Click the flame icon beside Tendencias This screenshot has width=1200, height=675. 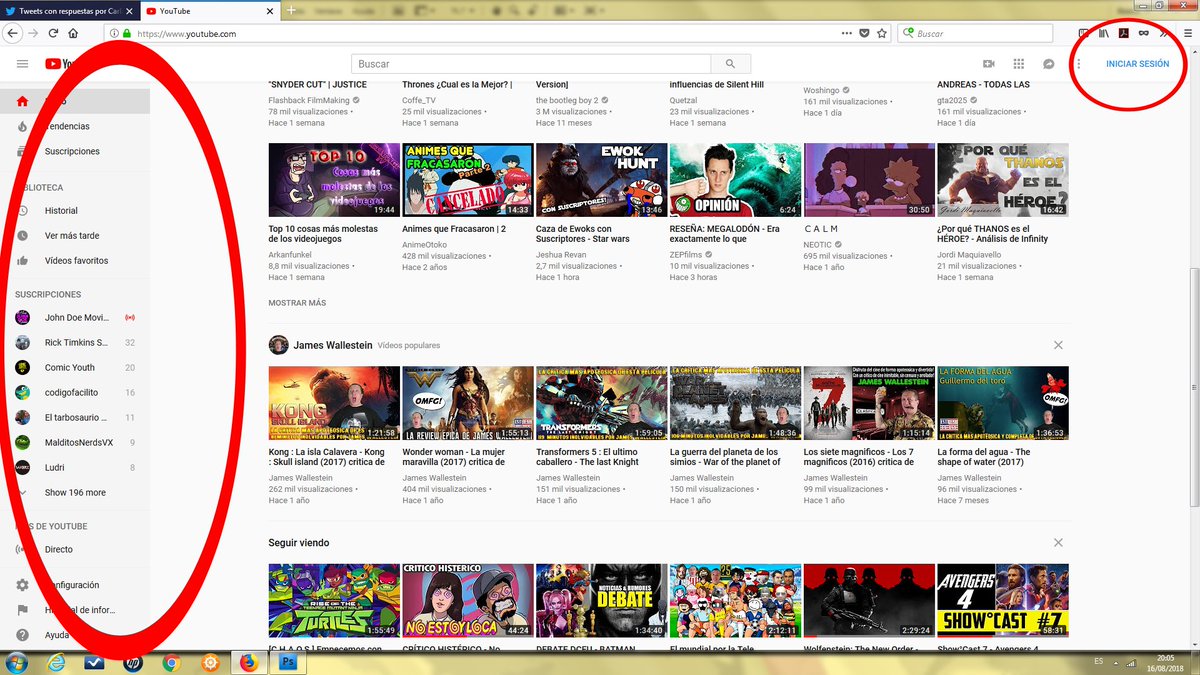[x=22, y=126]
